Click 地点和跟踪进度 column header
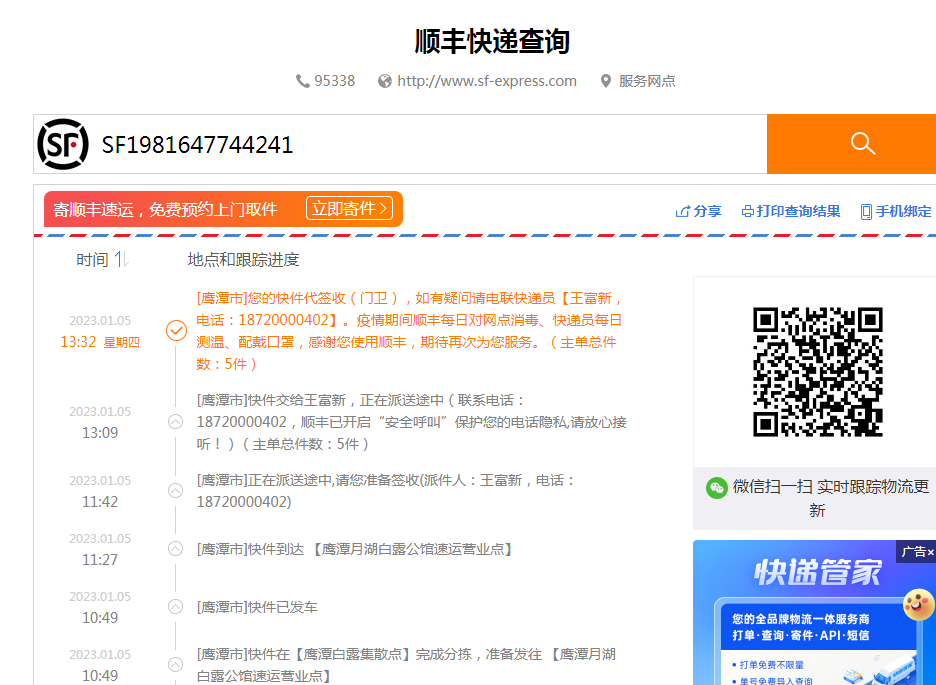The image size is (936, 685). pyautogui.click(x=244, y=260)
